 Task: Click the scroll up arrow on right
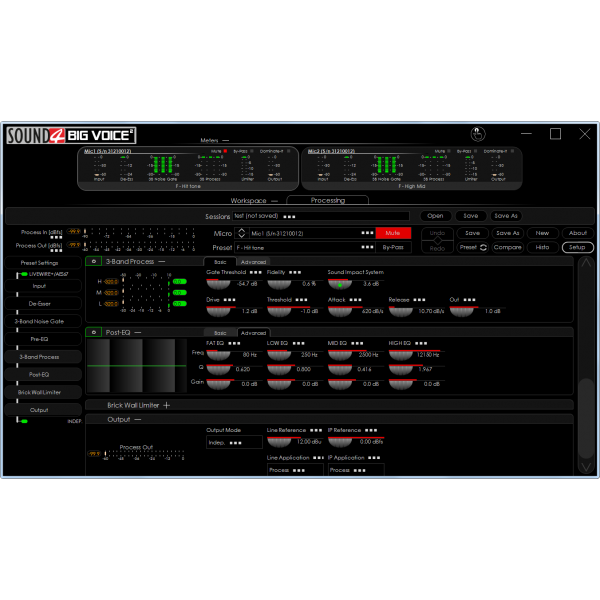click(586, 263)
